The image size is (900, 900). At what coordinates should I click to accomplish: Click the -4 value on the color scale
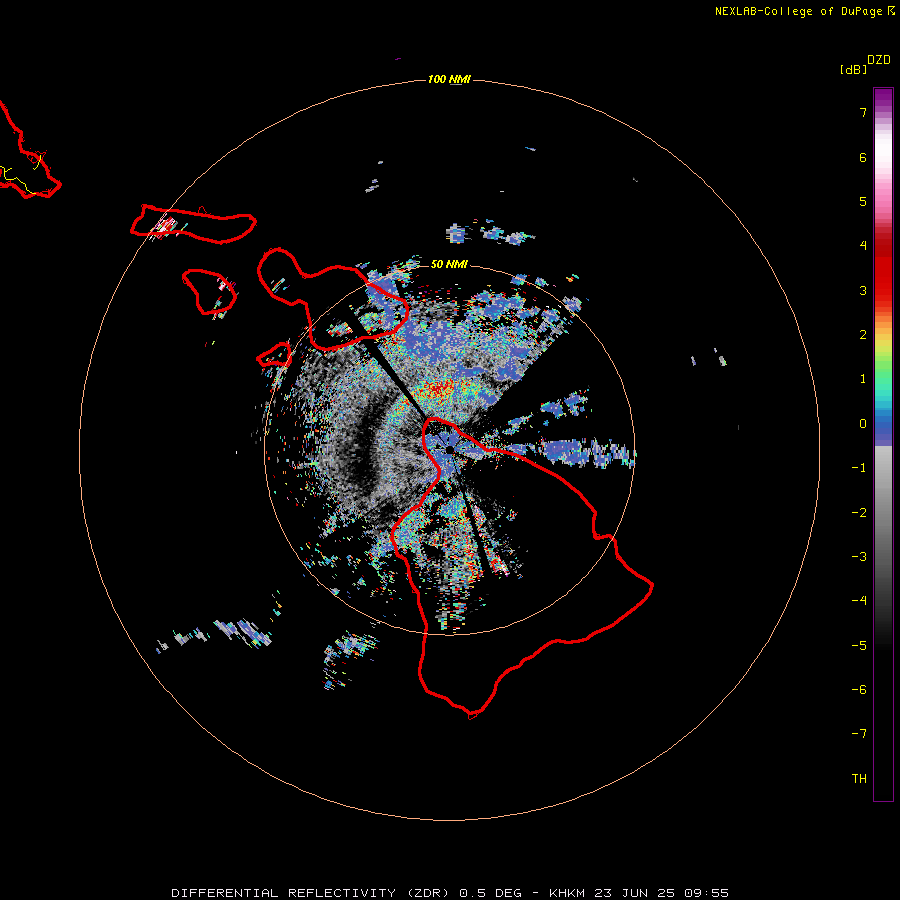[x=859, y=601]
